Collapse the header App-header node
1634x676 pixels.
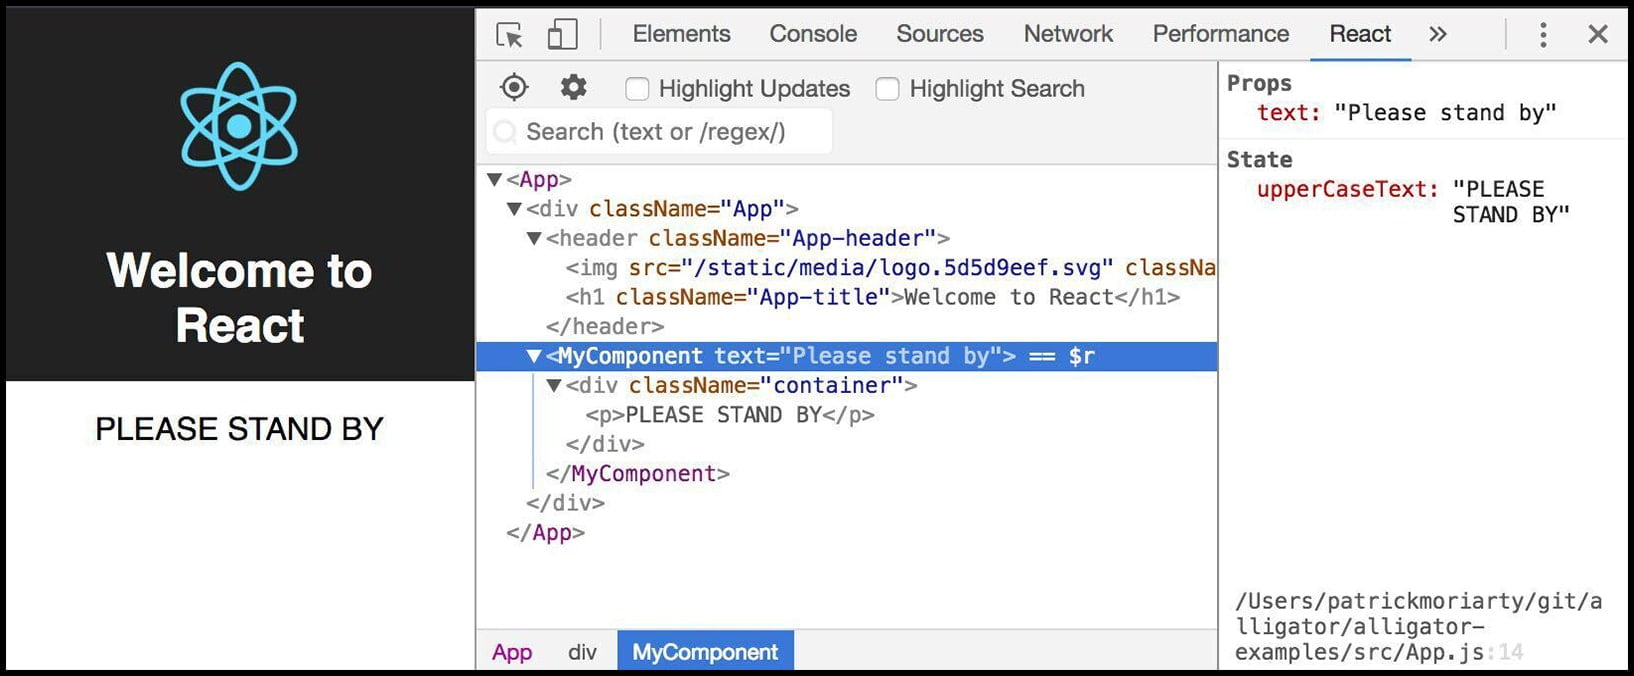[534, 239]
